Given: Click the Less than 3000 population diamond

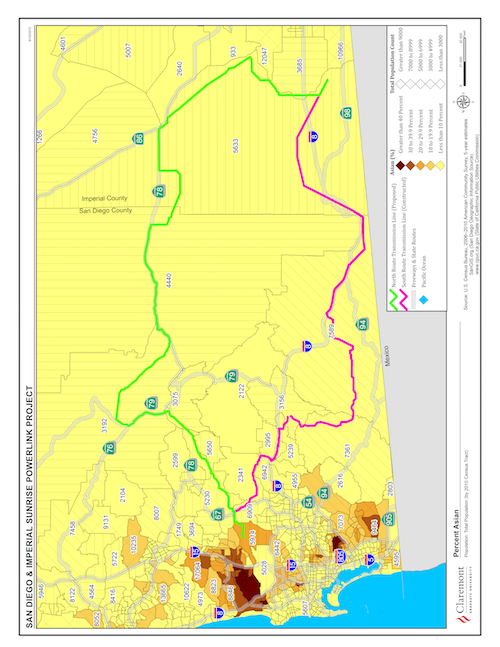Looking at the screenshot, I should pyautogui.click(x=441, y=84).
